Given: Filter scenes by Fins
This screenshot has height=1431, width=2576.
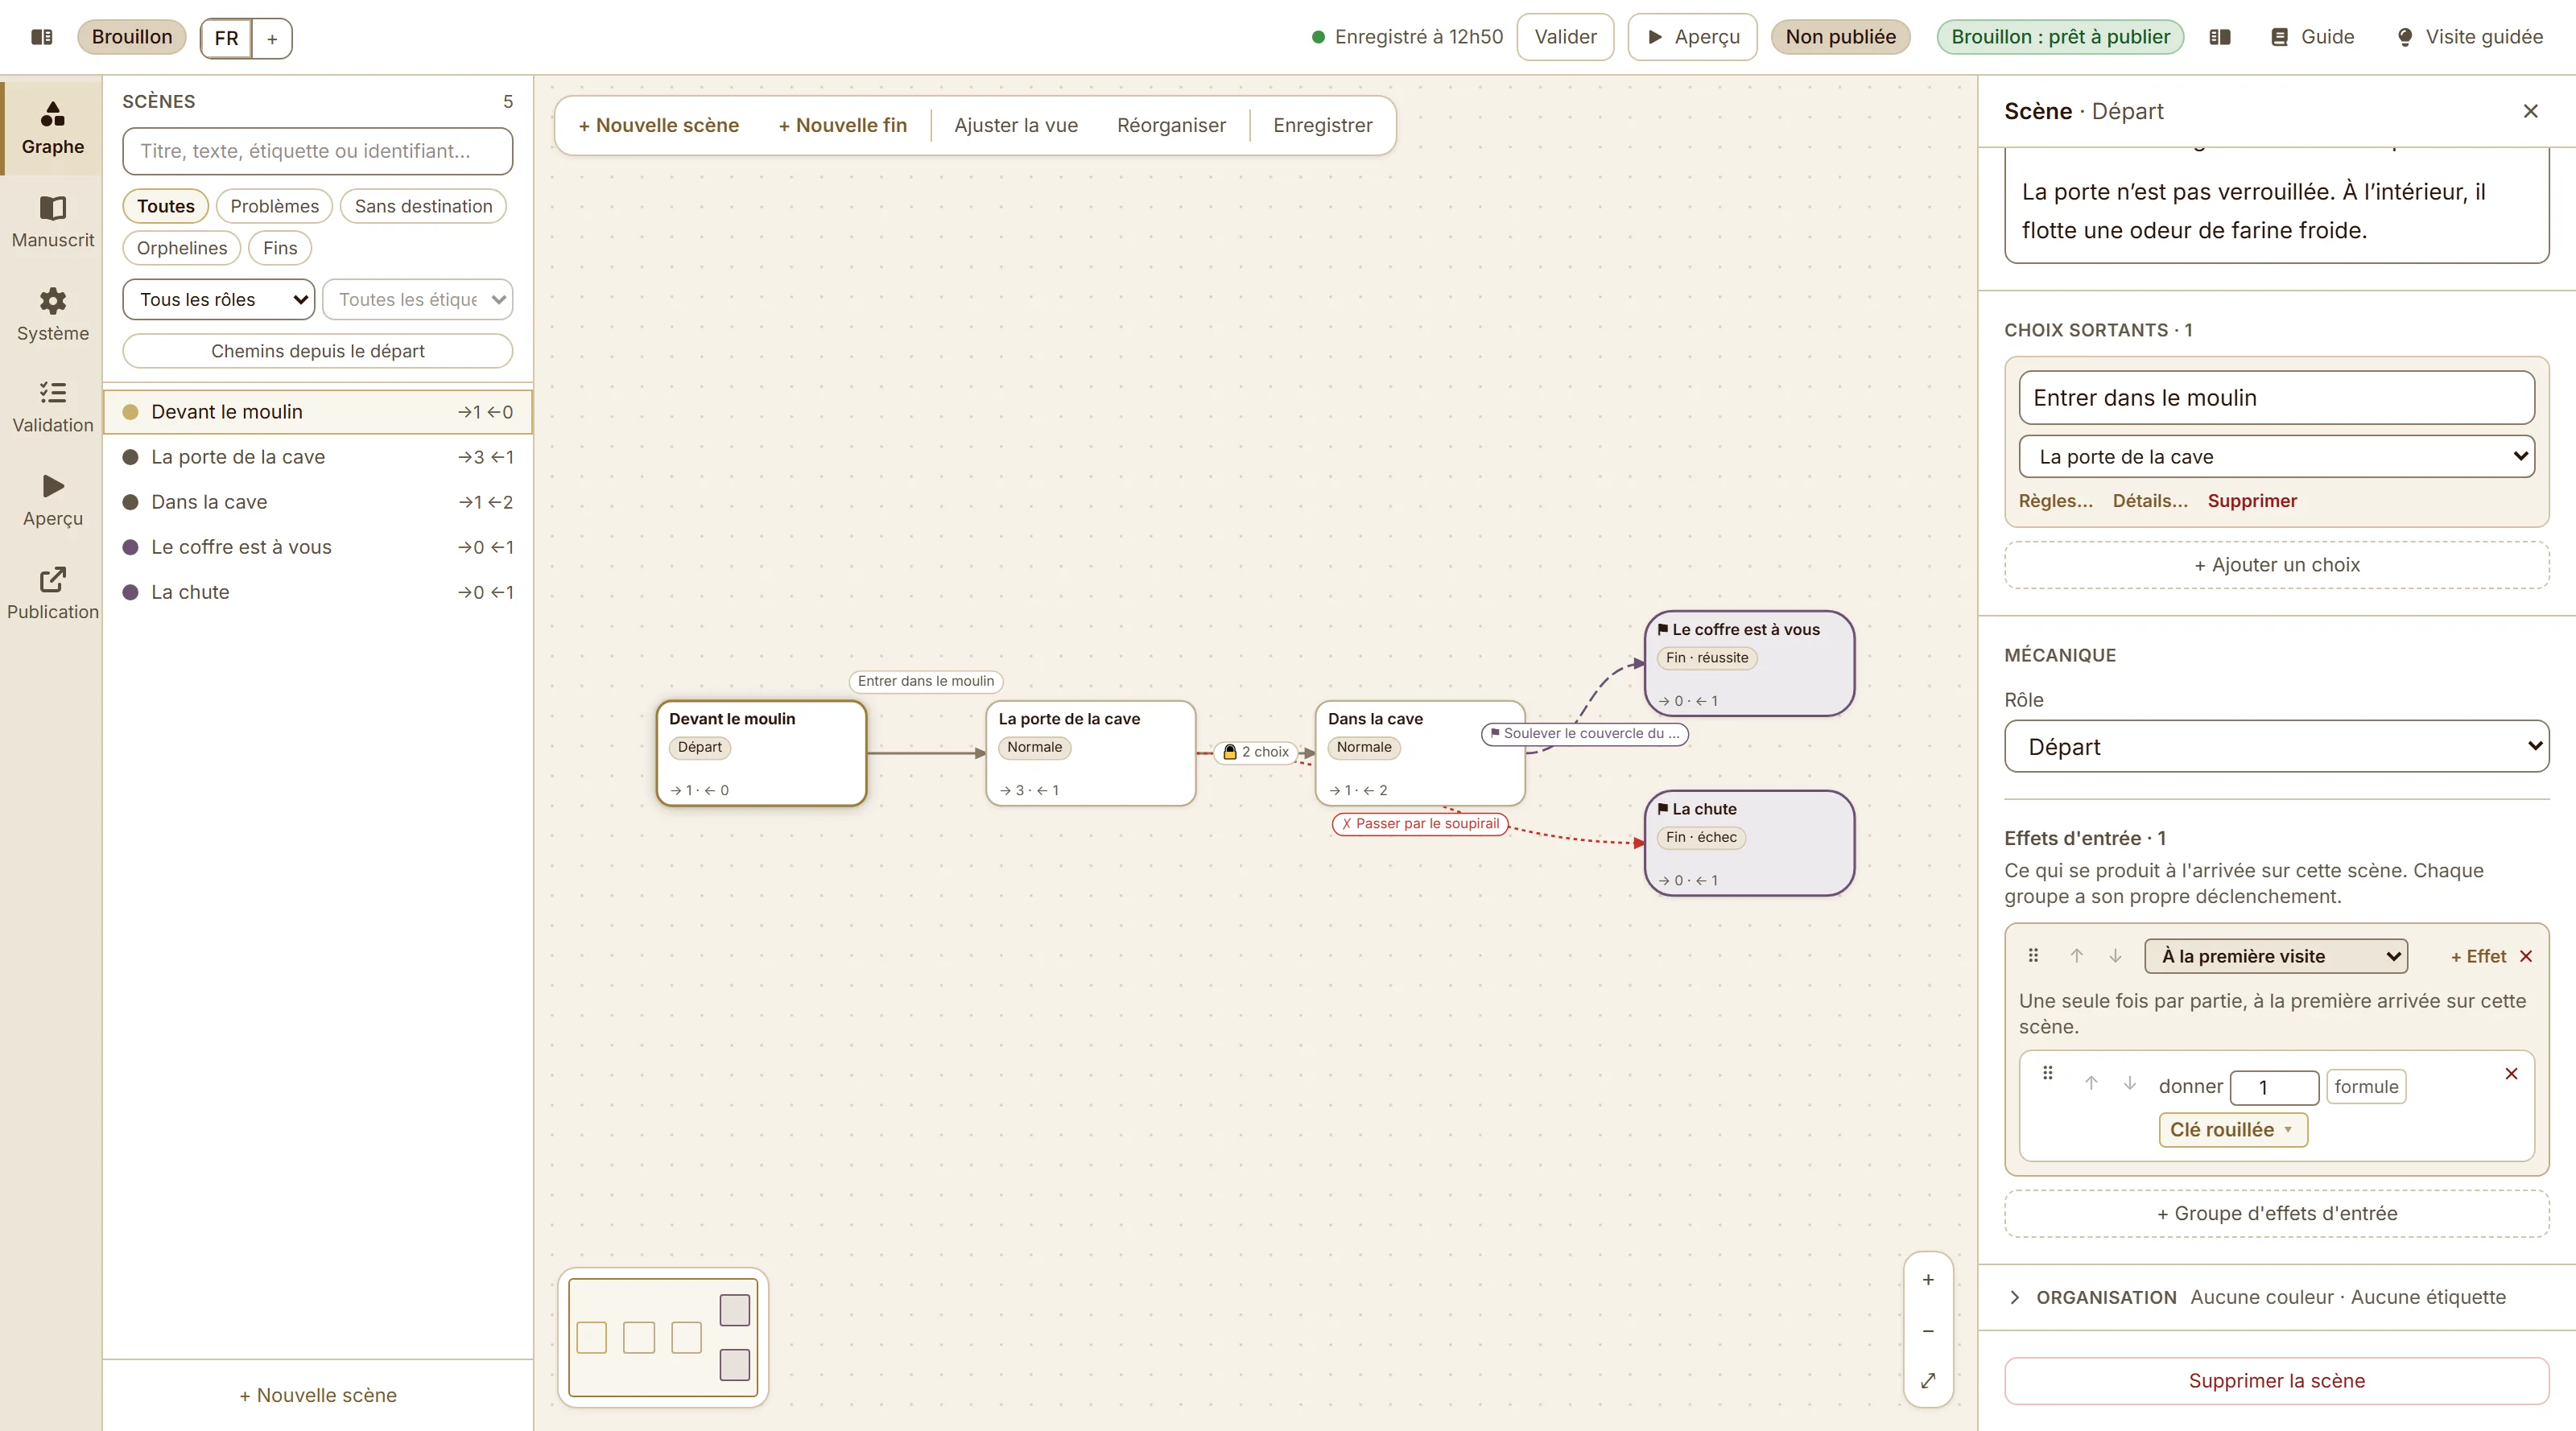Looking at the screenshot, I should click(280, 248).
